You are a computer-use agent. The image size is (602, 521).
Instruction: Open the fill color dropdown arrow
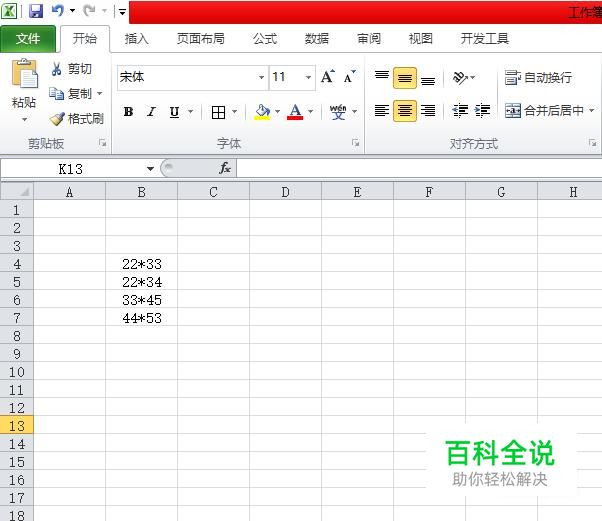coord(278,112)
